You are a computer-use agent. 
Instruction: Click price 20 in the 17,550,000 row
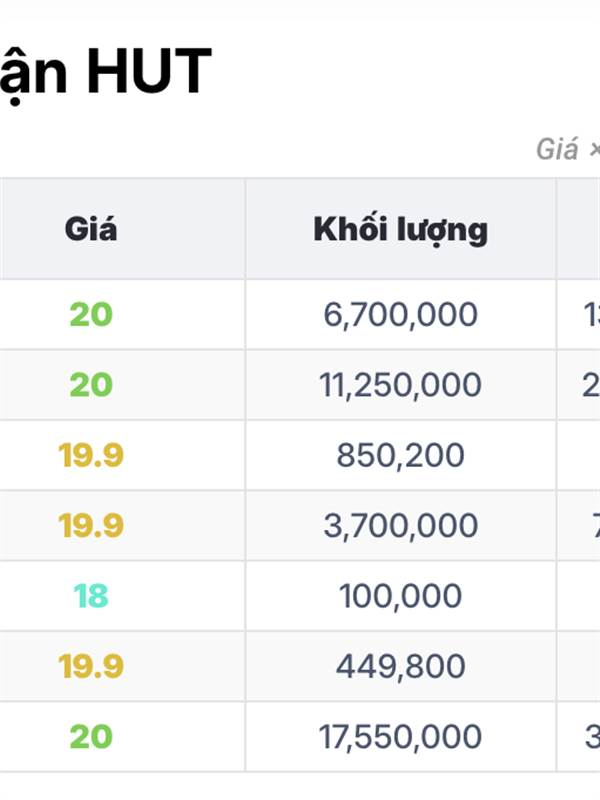tap(91, 737)
